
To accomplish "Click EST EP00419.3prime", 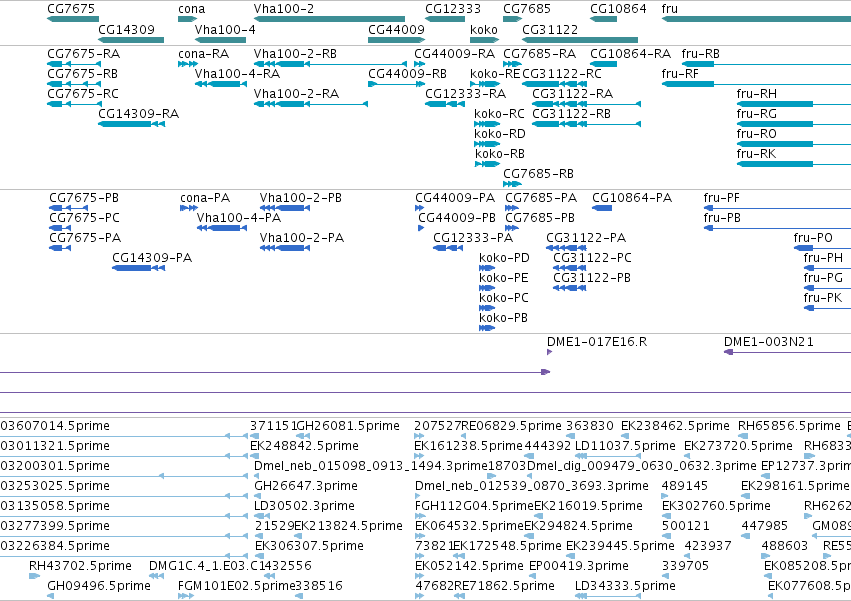I will tap(579, 566).
